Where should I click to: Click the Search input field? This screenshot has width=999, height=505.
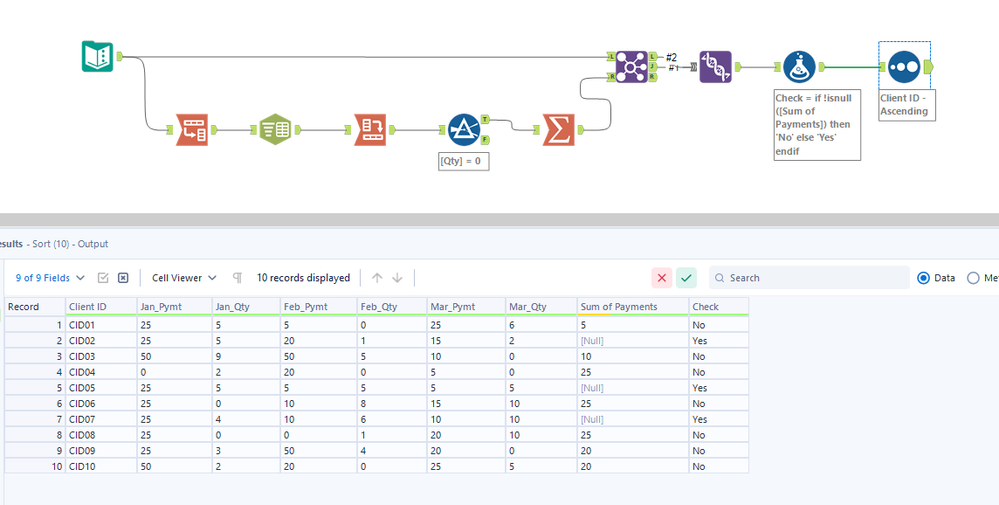[809, 278]
